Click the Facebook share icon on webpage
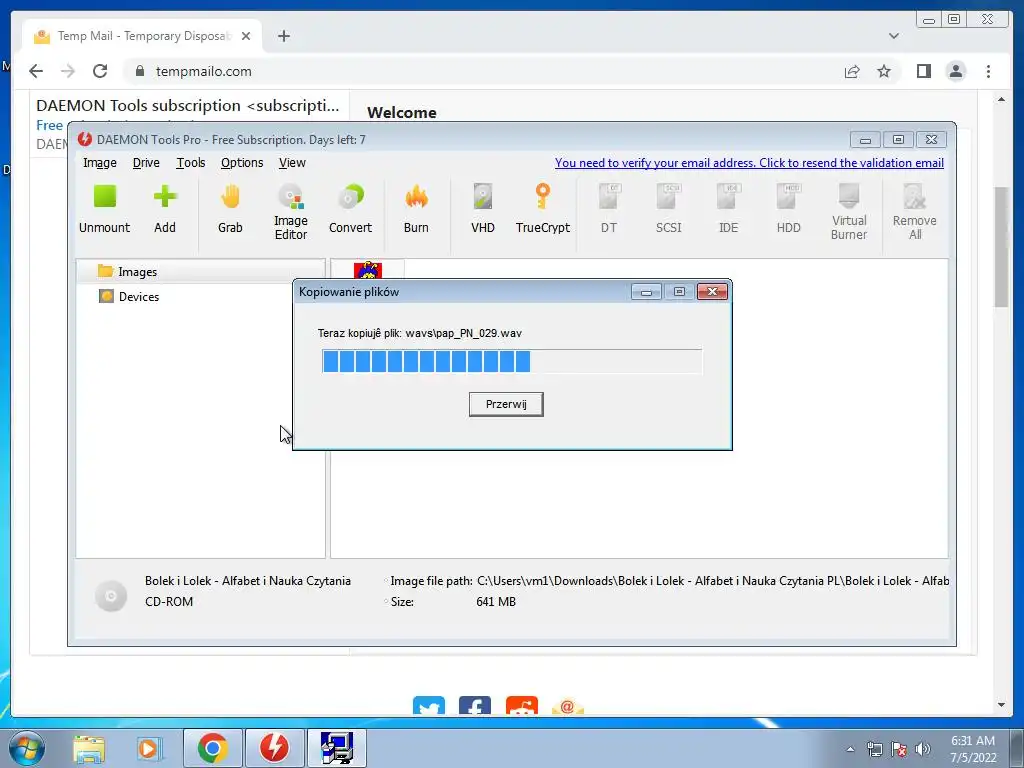The image size is (1024, 768). [475, 705]
